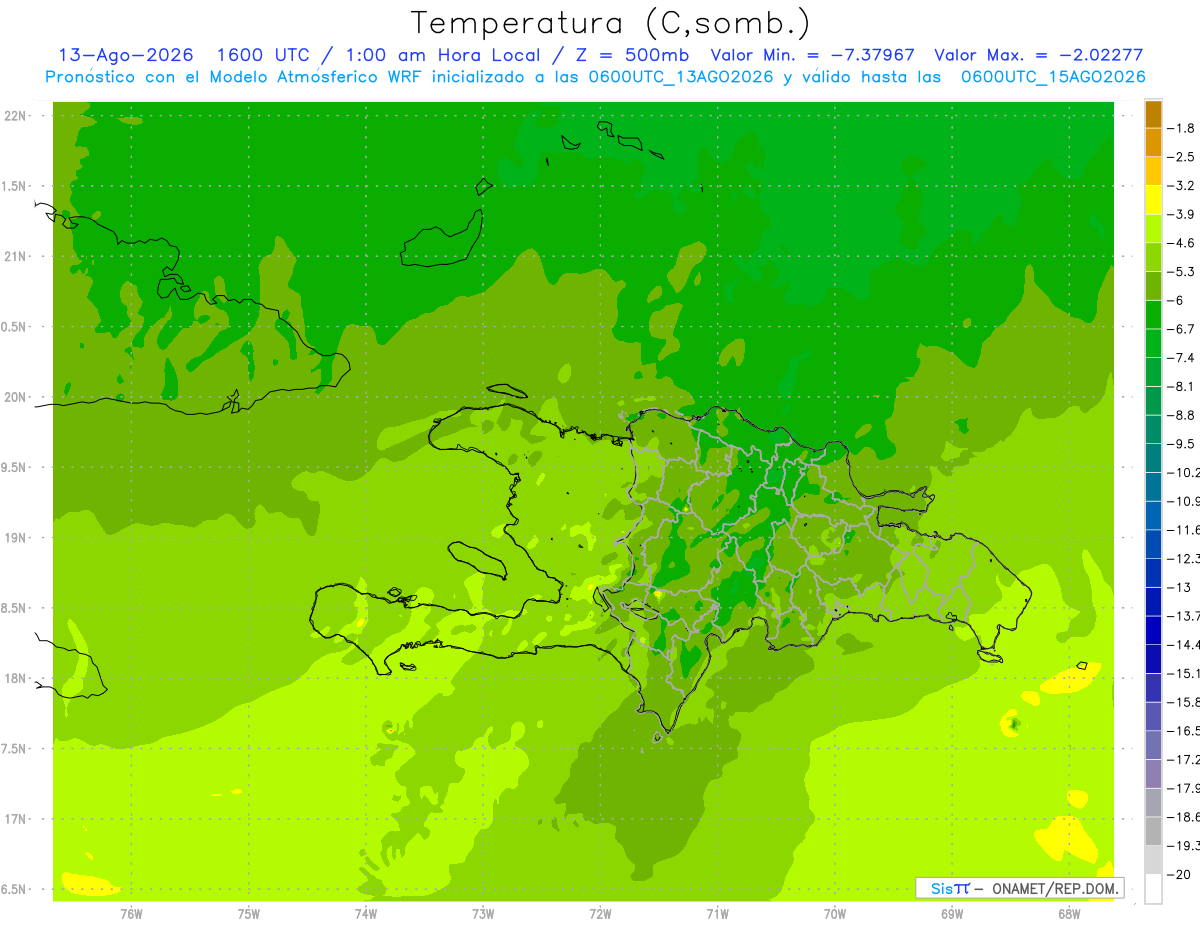Select the valid-until time '0600UTC_15AGO2026'
The image size is (1200, 927).
pyautogui.click(x=1053, y=77)
